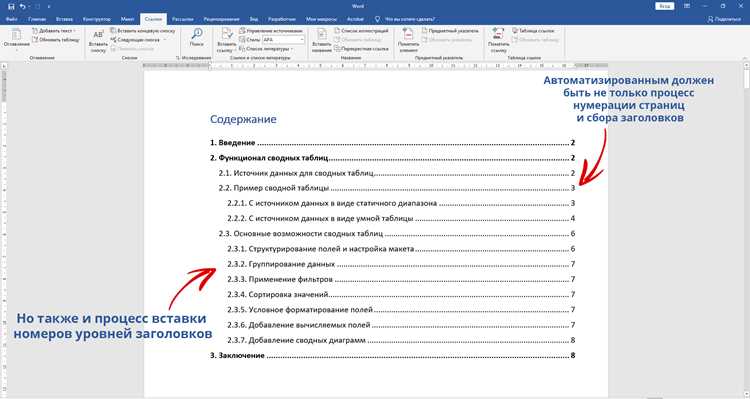Insert endnote via Вставить концевую сноску

(143, 31)
